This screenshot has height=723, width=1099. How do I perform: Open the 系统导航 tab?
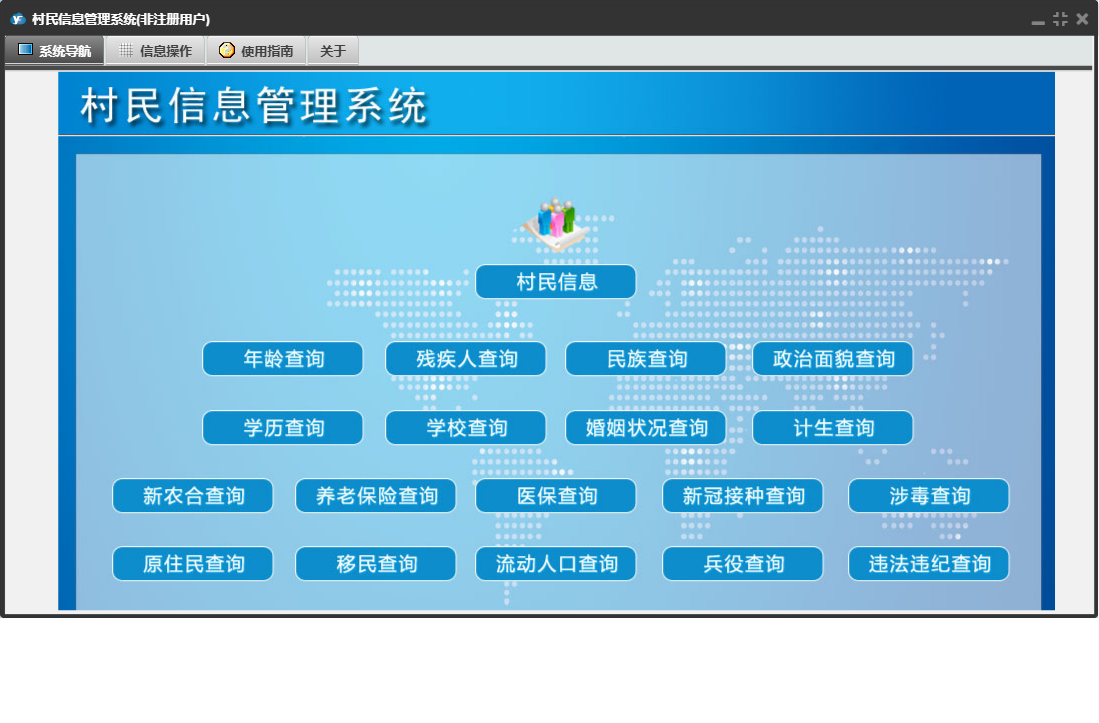(55, 51)
